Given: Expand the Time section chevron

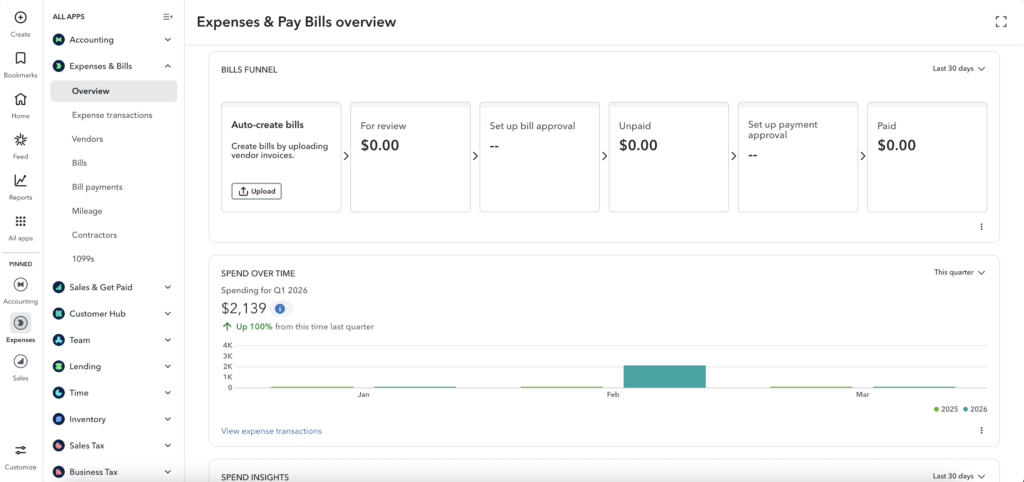Looking at the screenshot, I should pos(168,393).
